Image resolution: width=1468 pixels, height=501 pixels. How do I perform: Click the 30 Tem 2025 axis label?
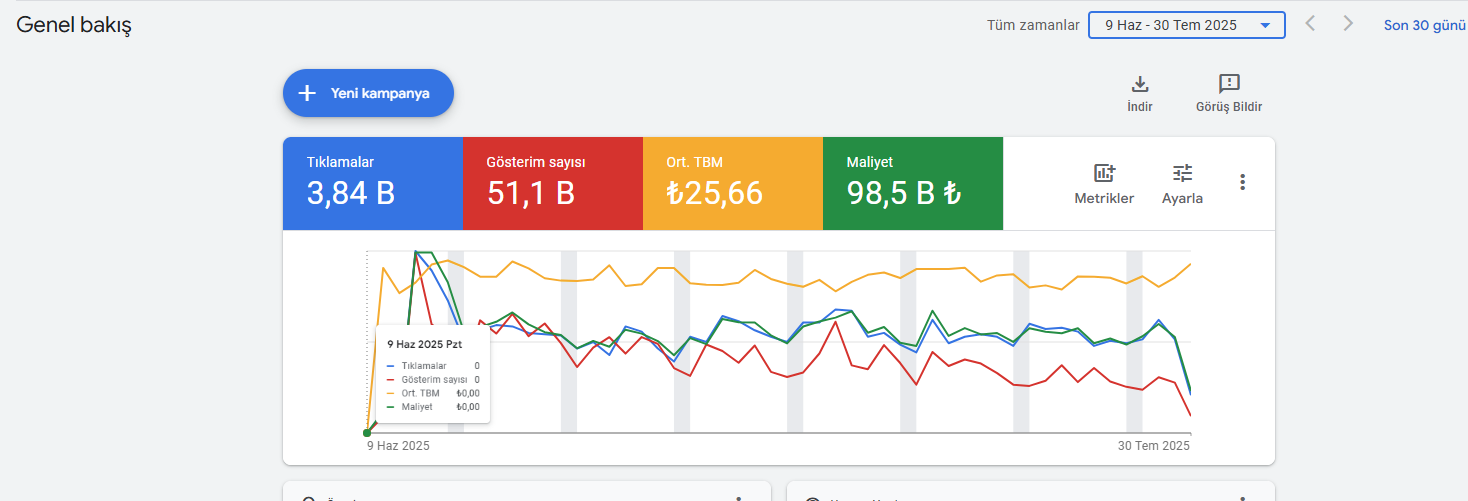[x=1154, y=446]
